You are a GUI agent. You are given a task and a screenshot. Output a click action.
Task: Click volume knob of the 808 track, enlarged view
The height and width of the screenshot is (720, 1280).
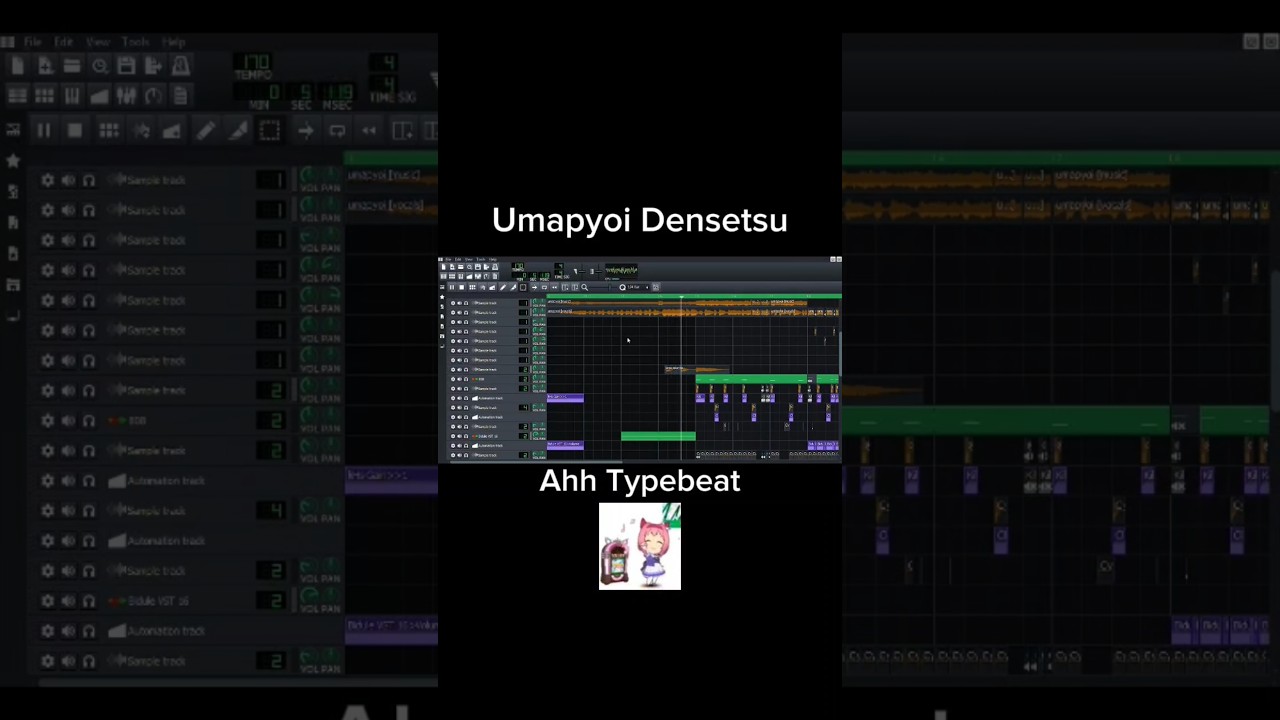point(309,415)
